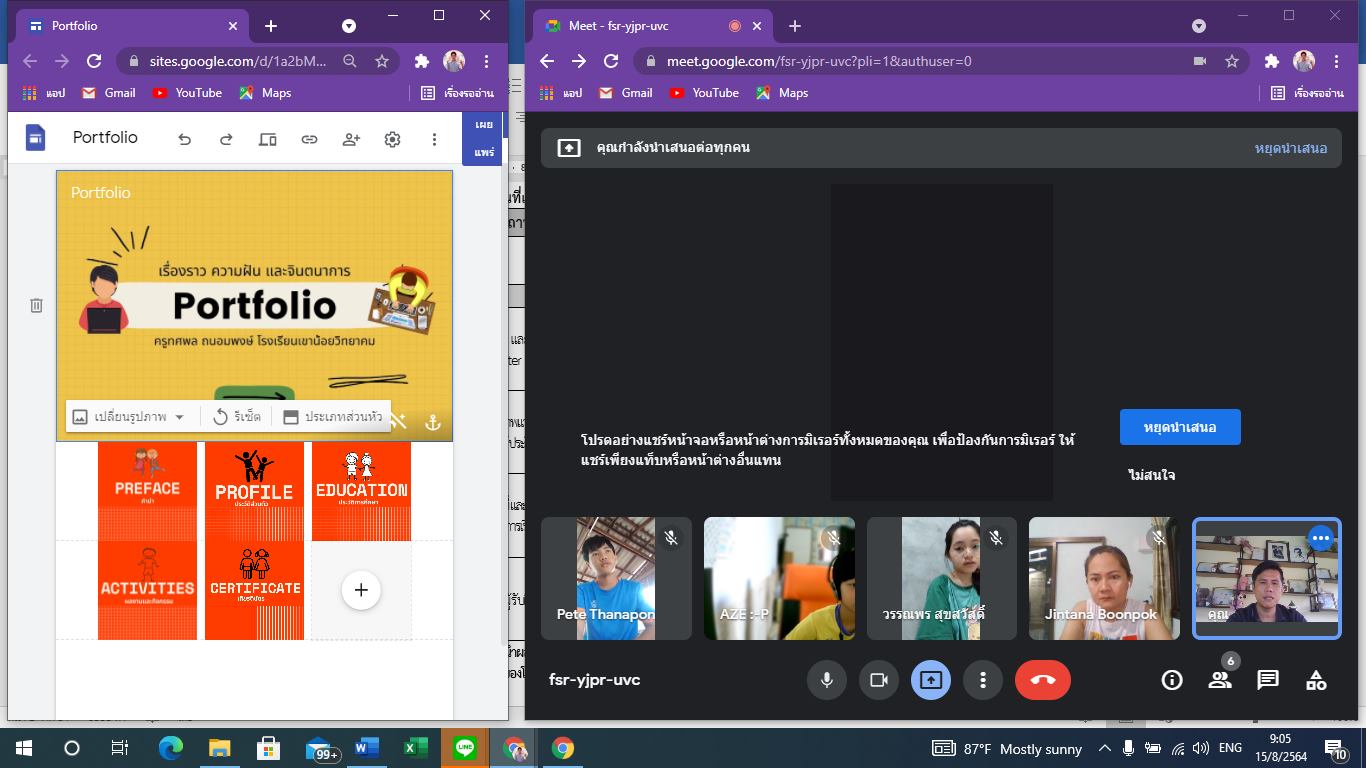This screenshot has height=768, width=1366.
Task: Click the redo arrow in Sites toolbar
Action: click(226, 140)
